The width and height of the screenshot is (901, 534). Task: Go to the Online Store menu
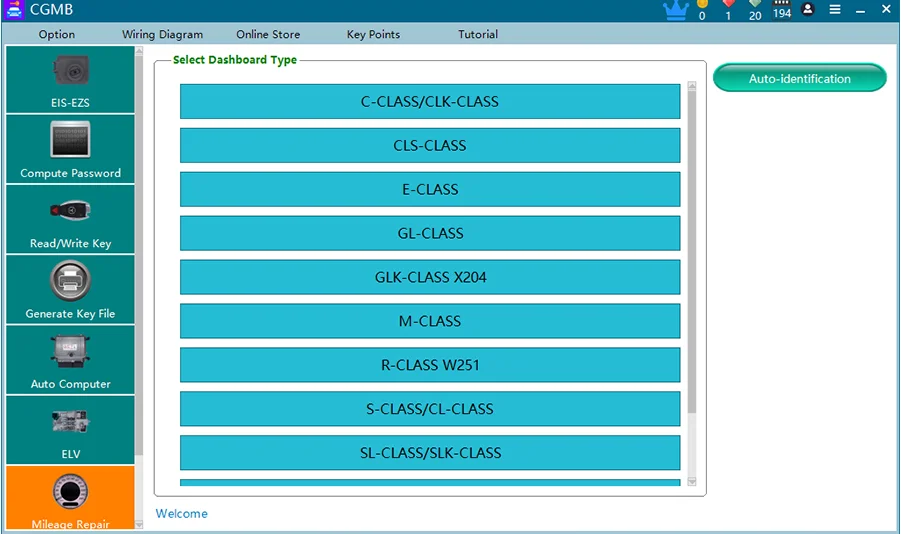coord(268,34)
